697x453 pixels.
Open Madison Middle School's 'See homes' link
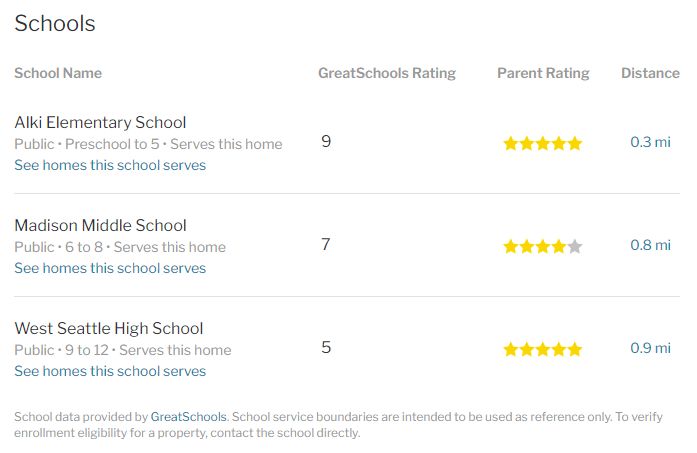click(x=110, y=268)
